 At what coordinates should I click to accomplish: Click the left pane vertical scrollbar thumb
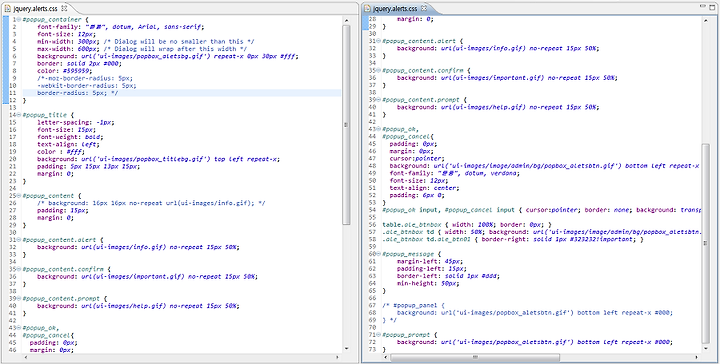pos(346,124)
